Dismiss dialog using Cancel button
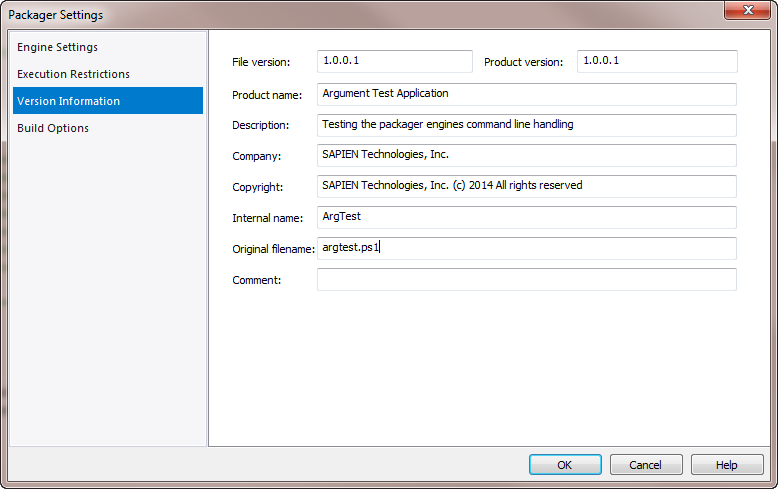The image size is (778, 489). pyautogui.click(x=646, y=465)
